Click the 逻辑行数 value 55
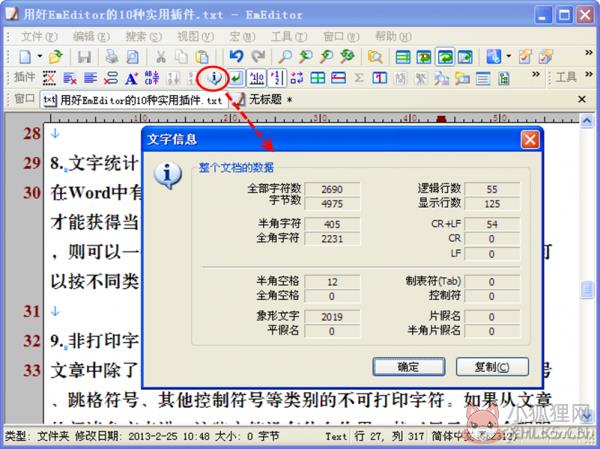The height and width of the screenshot is (449, 600). point(492,189)
